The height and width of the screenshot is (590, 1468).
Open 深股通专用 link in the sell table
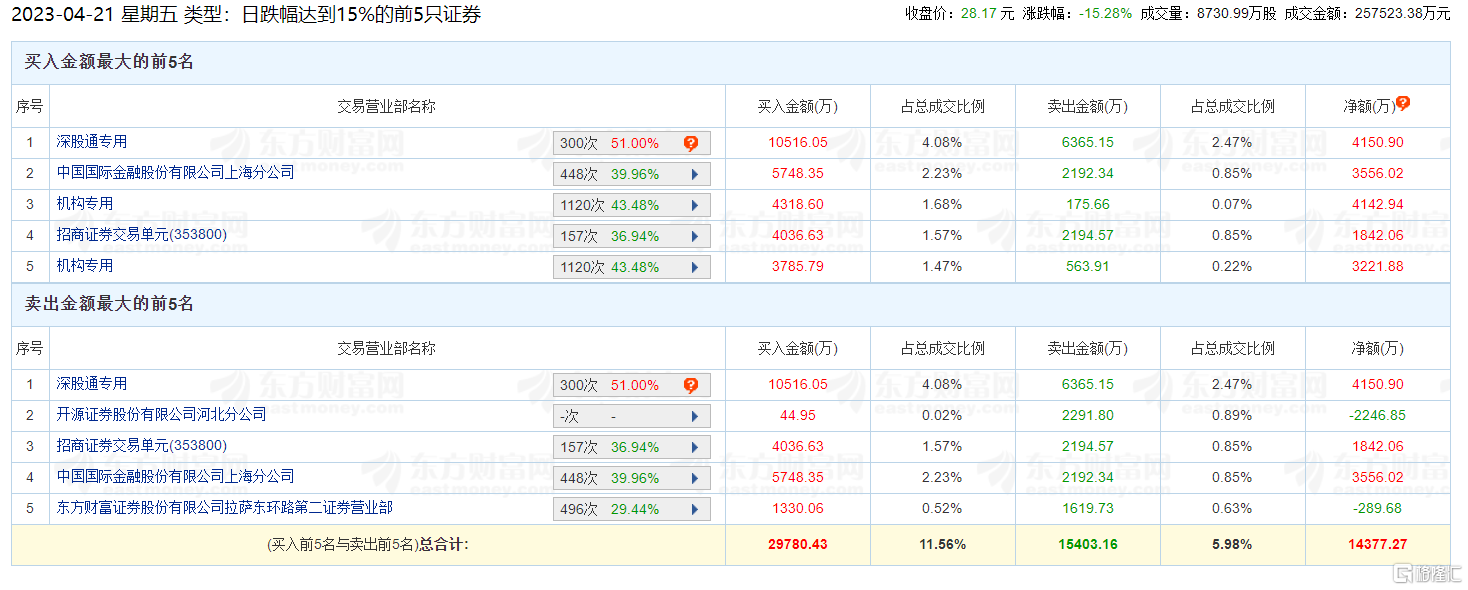click(92, 384)
